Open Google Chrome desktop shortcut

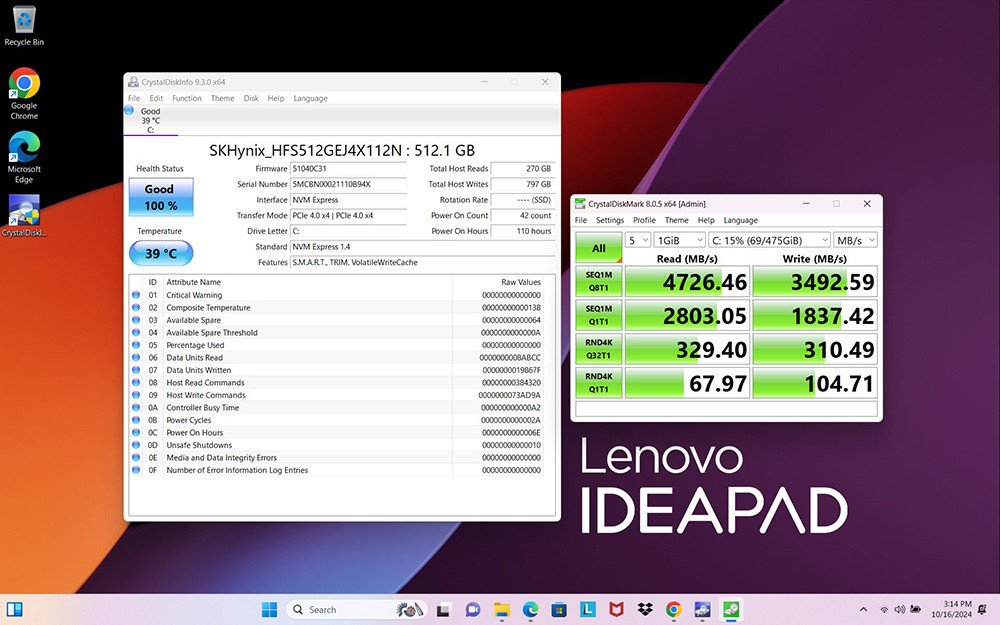point(24,85)
